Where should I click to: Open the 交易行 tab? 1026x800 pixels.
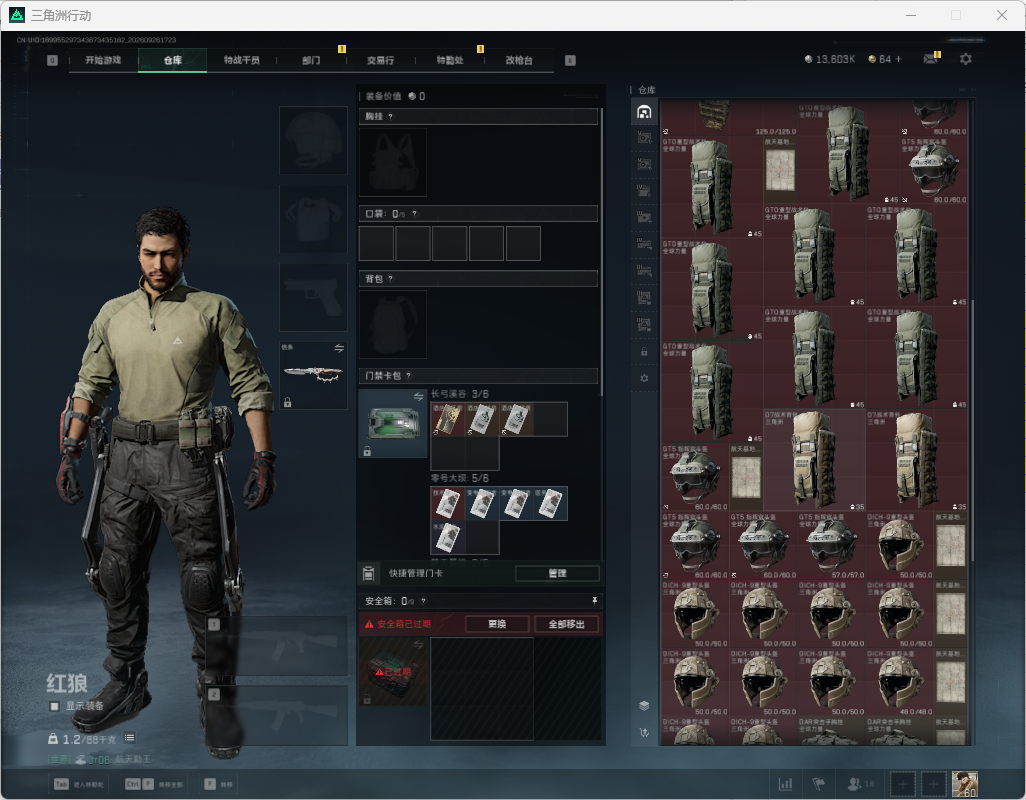click(x=380, y=60)
